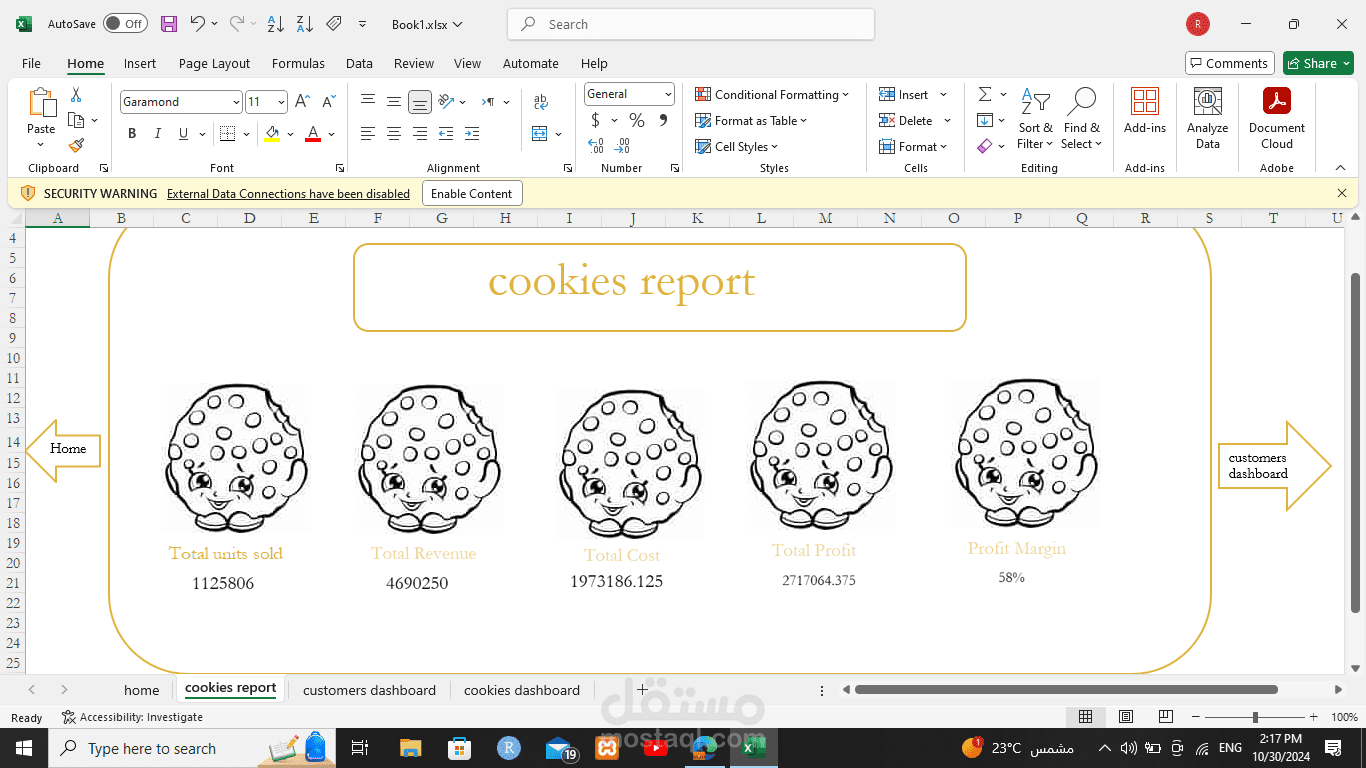Expand the Conditional Formatting menu
The image size is (1366, 768).
(772, 94)
